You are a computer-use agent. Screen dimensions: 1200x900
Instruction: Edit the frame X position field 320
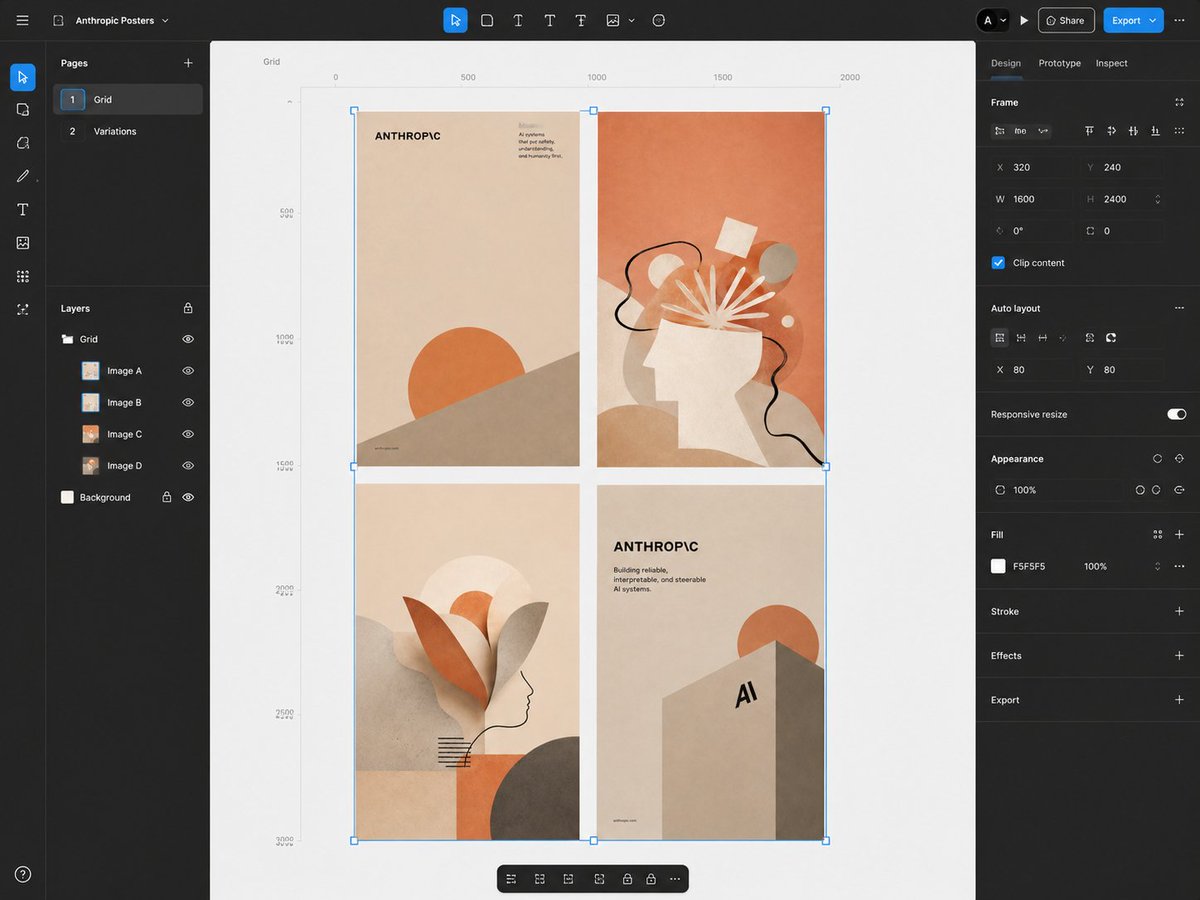point(1031,167)
